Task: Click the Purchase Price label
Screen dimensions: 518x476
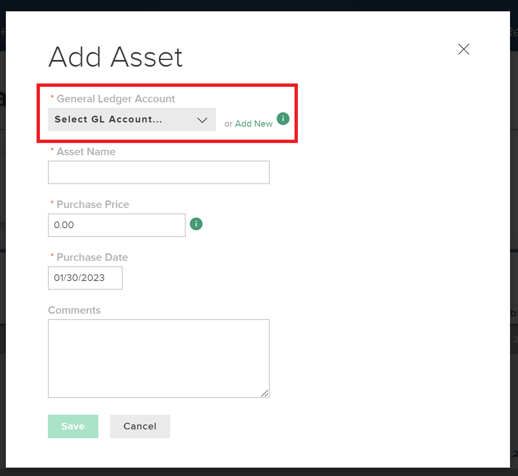Action: tap(93, 204)
